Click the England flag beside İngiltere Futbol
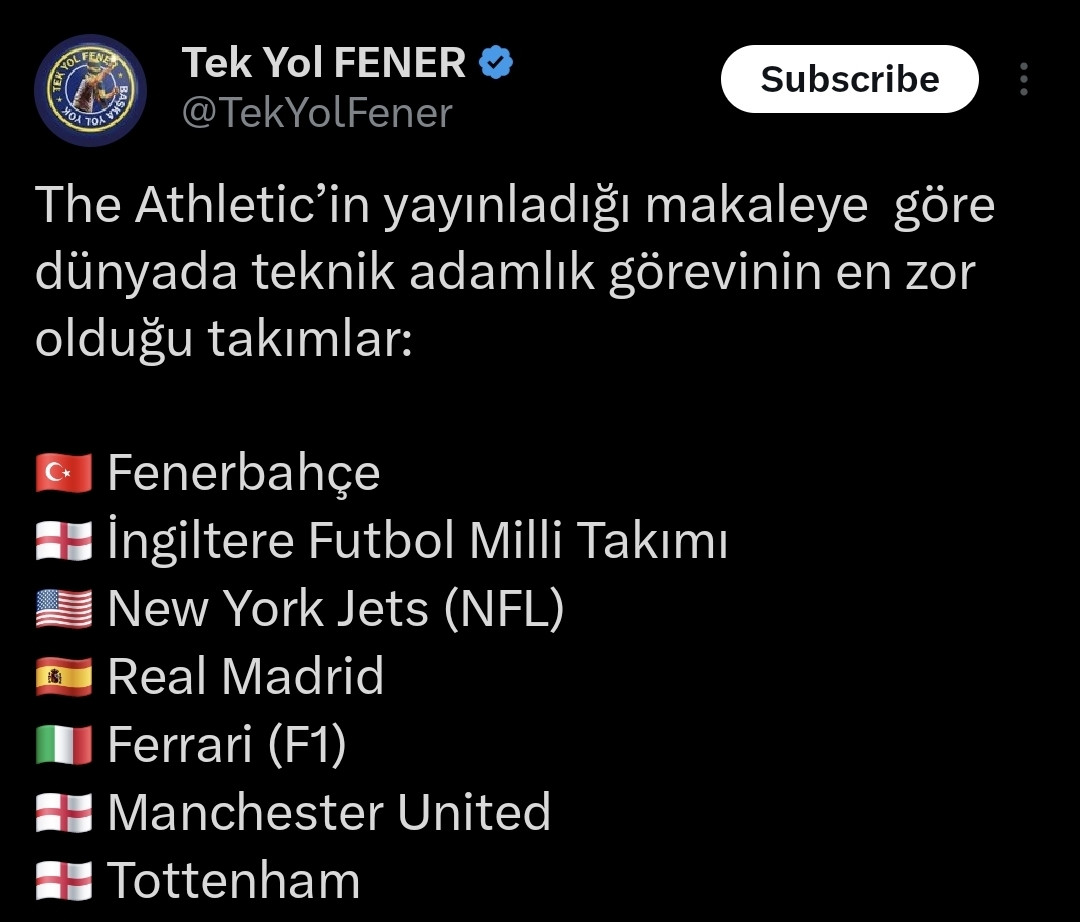 point(64,541)
